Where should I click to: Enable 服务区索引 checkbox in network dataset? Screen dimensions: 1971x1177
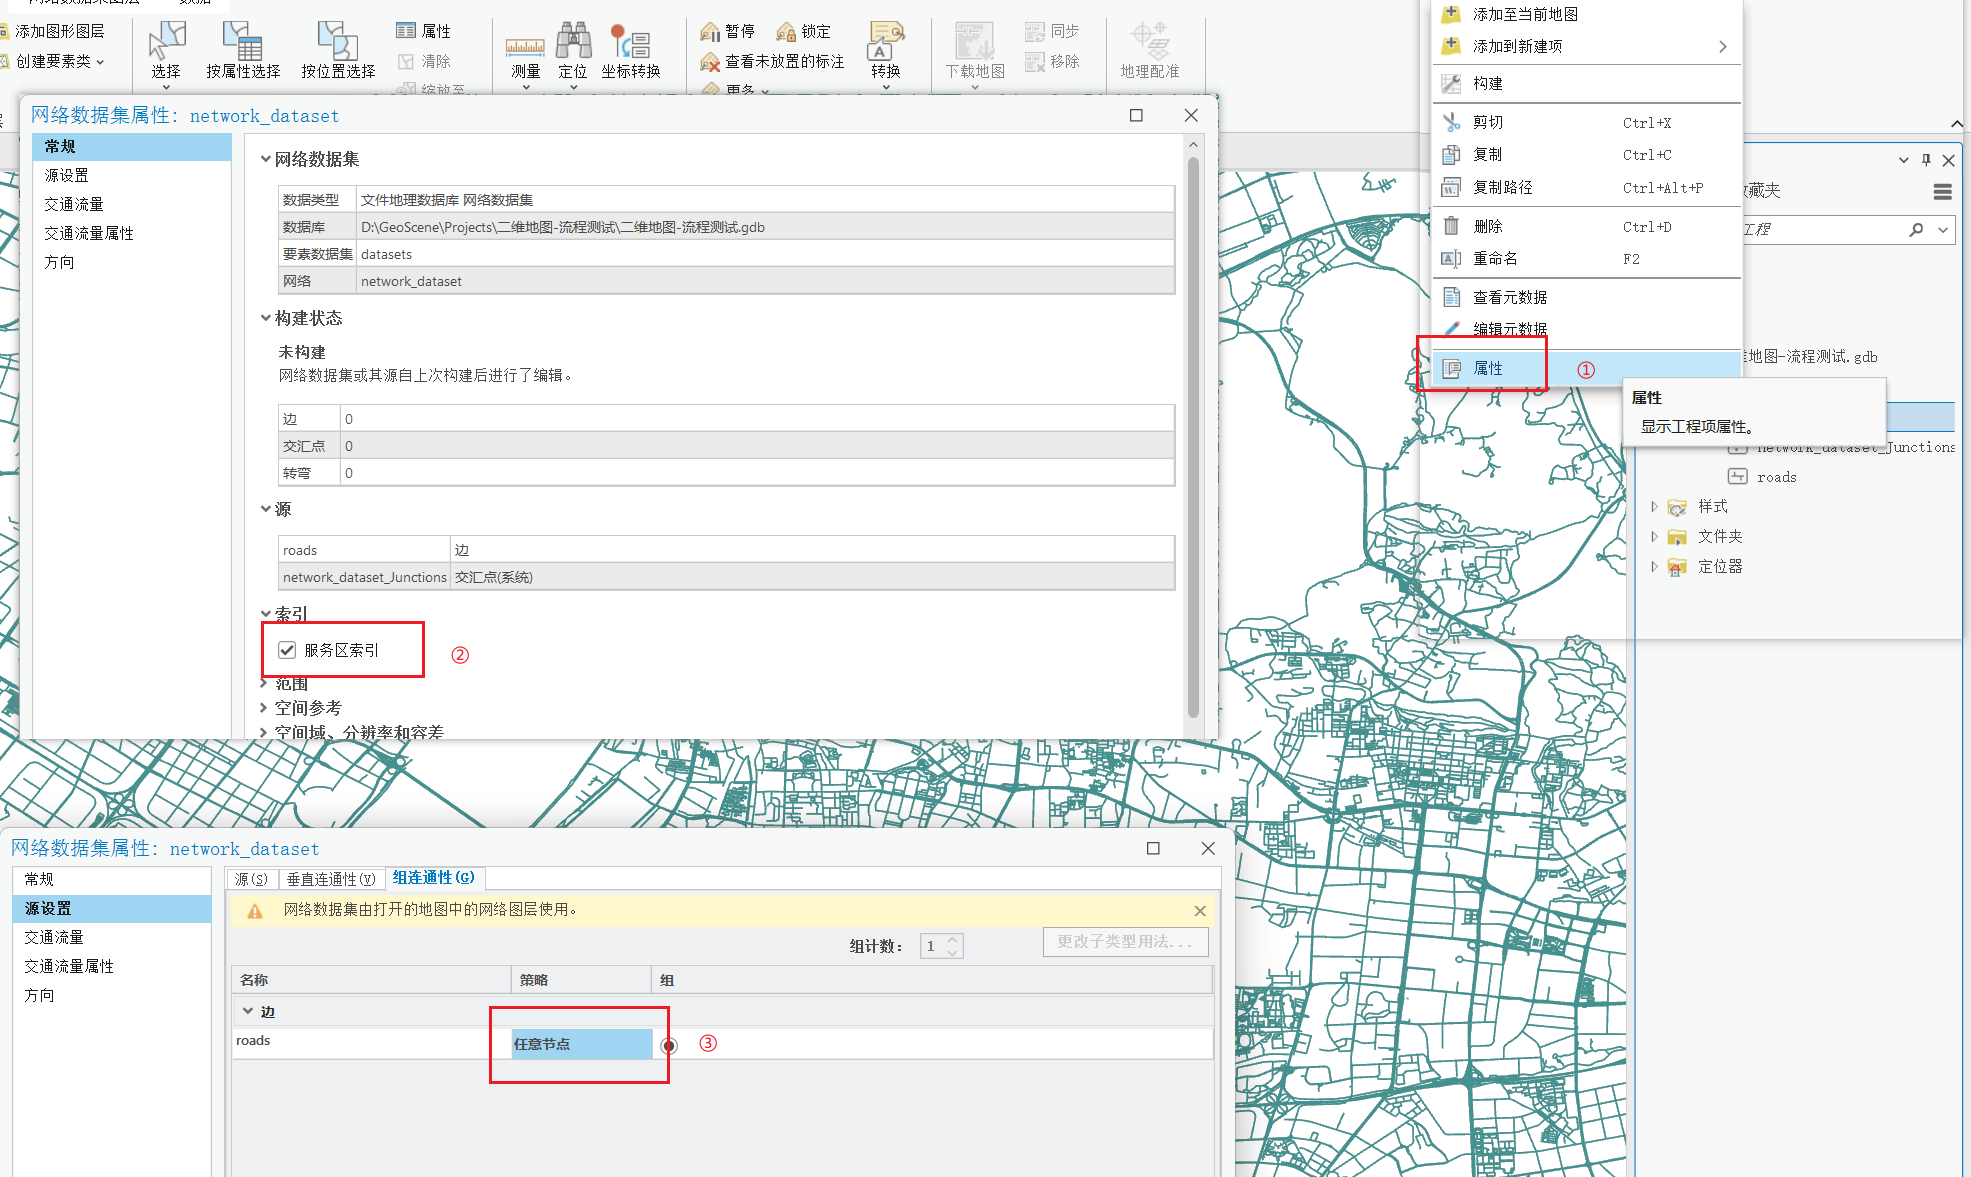tap(287, 650)
